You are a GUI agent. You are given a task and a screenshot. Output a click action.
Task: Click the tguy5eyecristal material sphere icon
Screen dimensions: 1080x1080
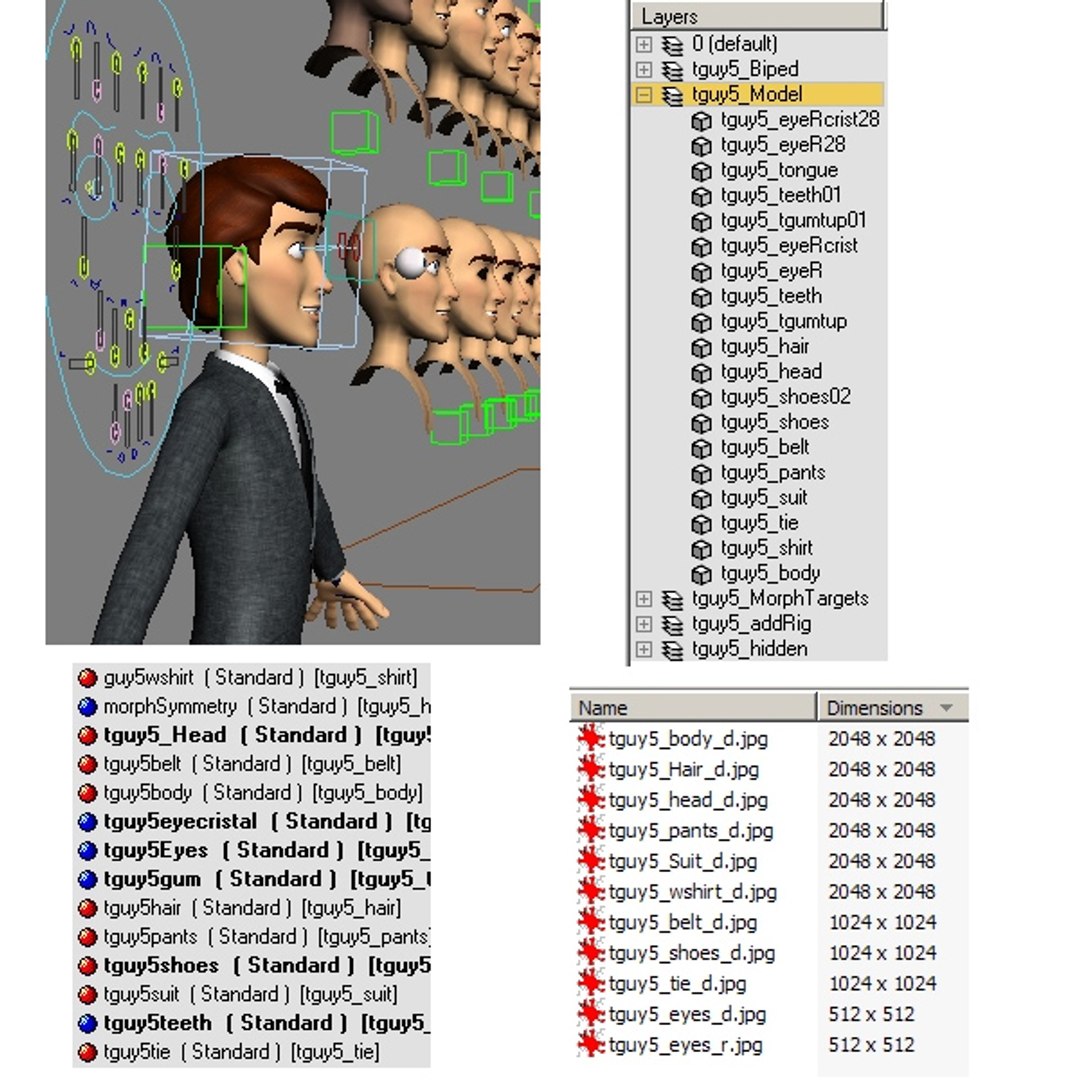[x=87, y=822]
